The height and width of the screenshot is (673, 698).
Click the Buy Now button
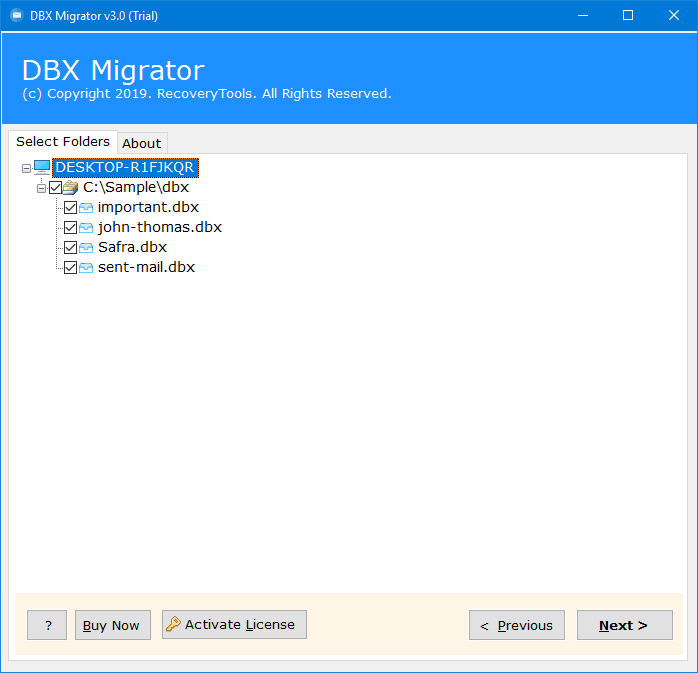113,625
